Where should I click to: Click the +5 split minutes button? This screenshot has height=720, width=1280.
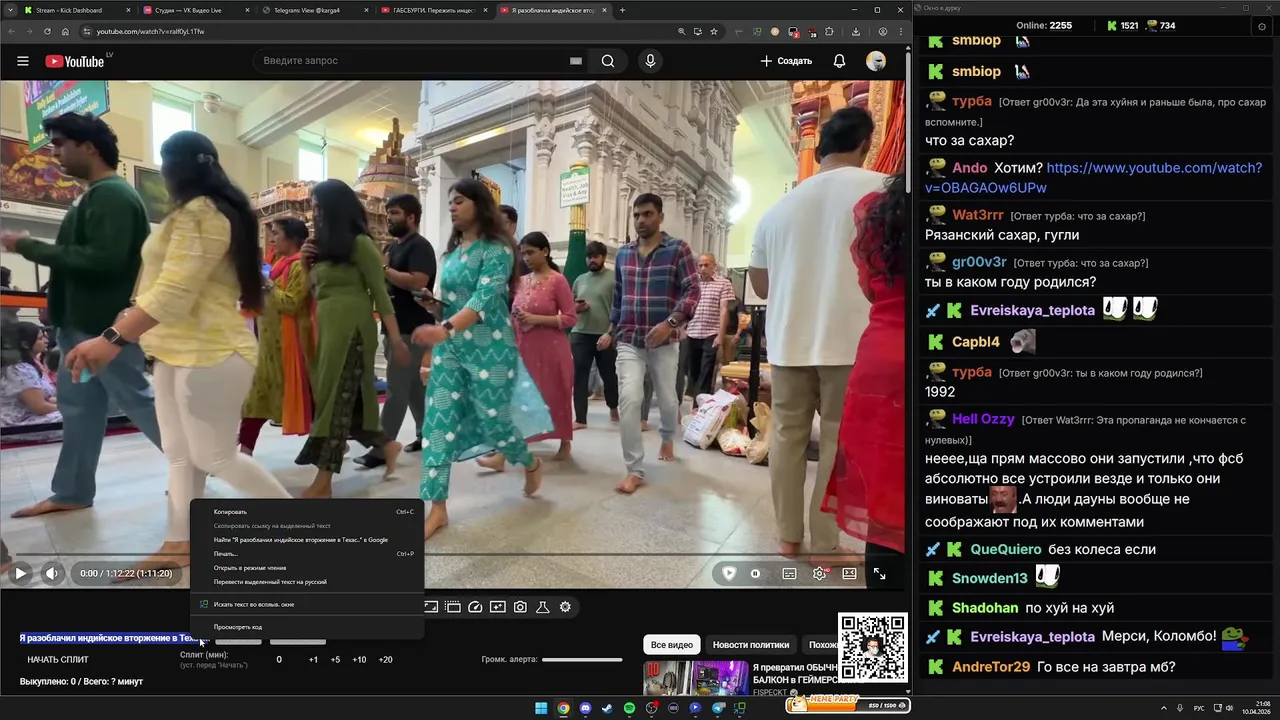pos(335,660)
